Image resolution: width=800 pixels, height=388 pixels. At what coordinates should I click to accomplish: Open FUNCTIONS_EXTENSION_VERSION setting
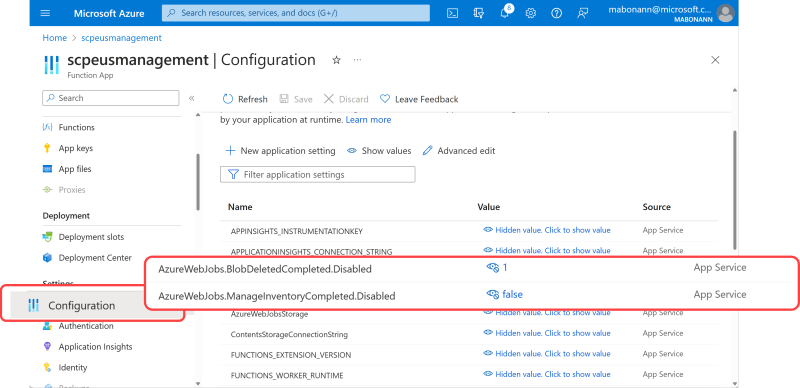tap(291, 355)
